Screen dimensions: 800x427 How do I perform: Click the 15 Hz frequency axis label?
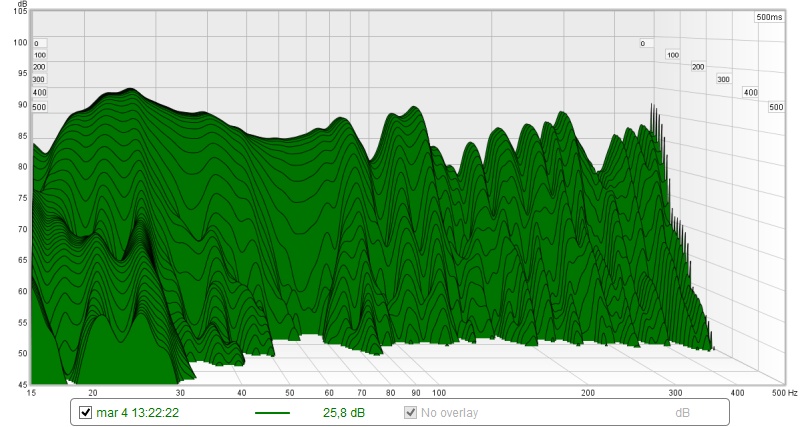tap(32, 393)
